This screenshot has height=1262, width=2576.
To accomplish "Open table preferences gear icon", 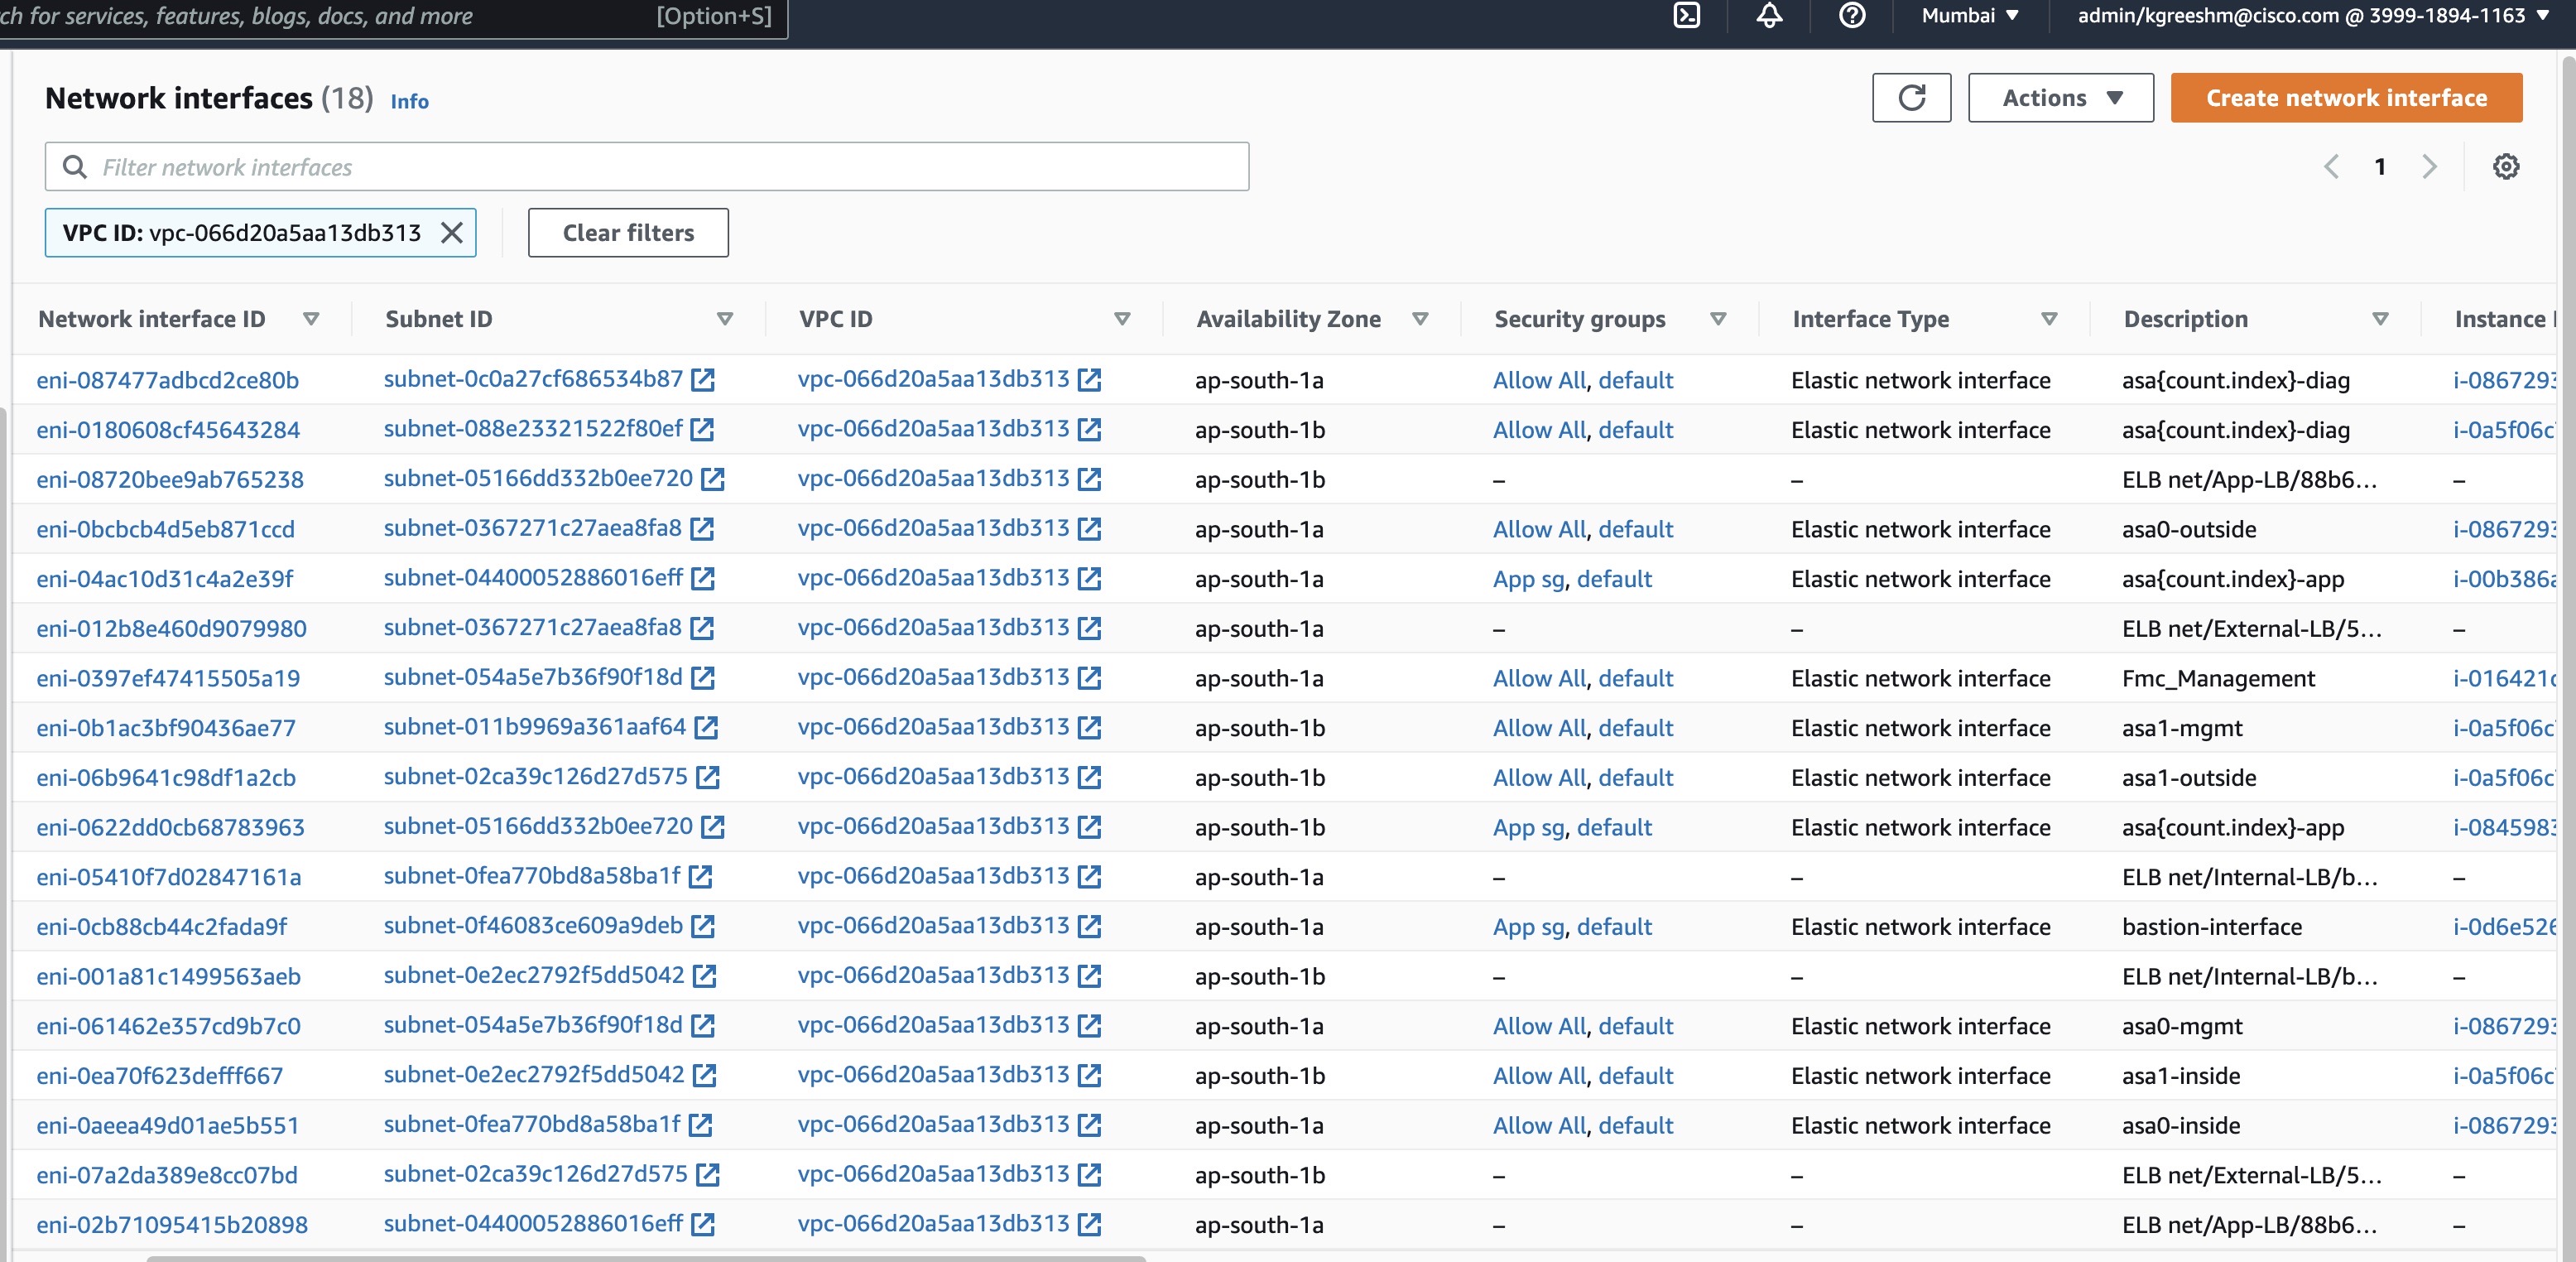I will click(2505, 167).
